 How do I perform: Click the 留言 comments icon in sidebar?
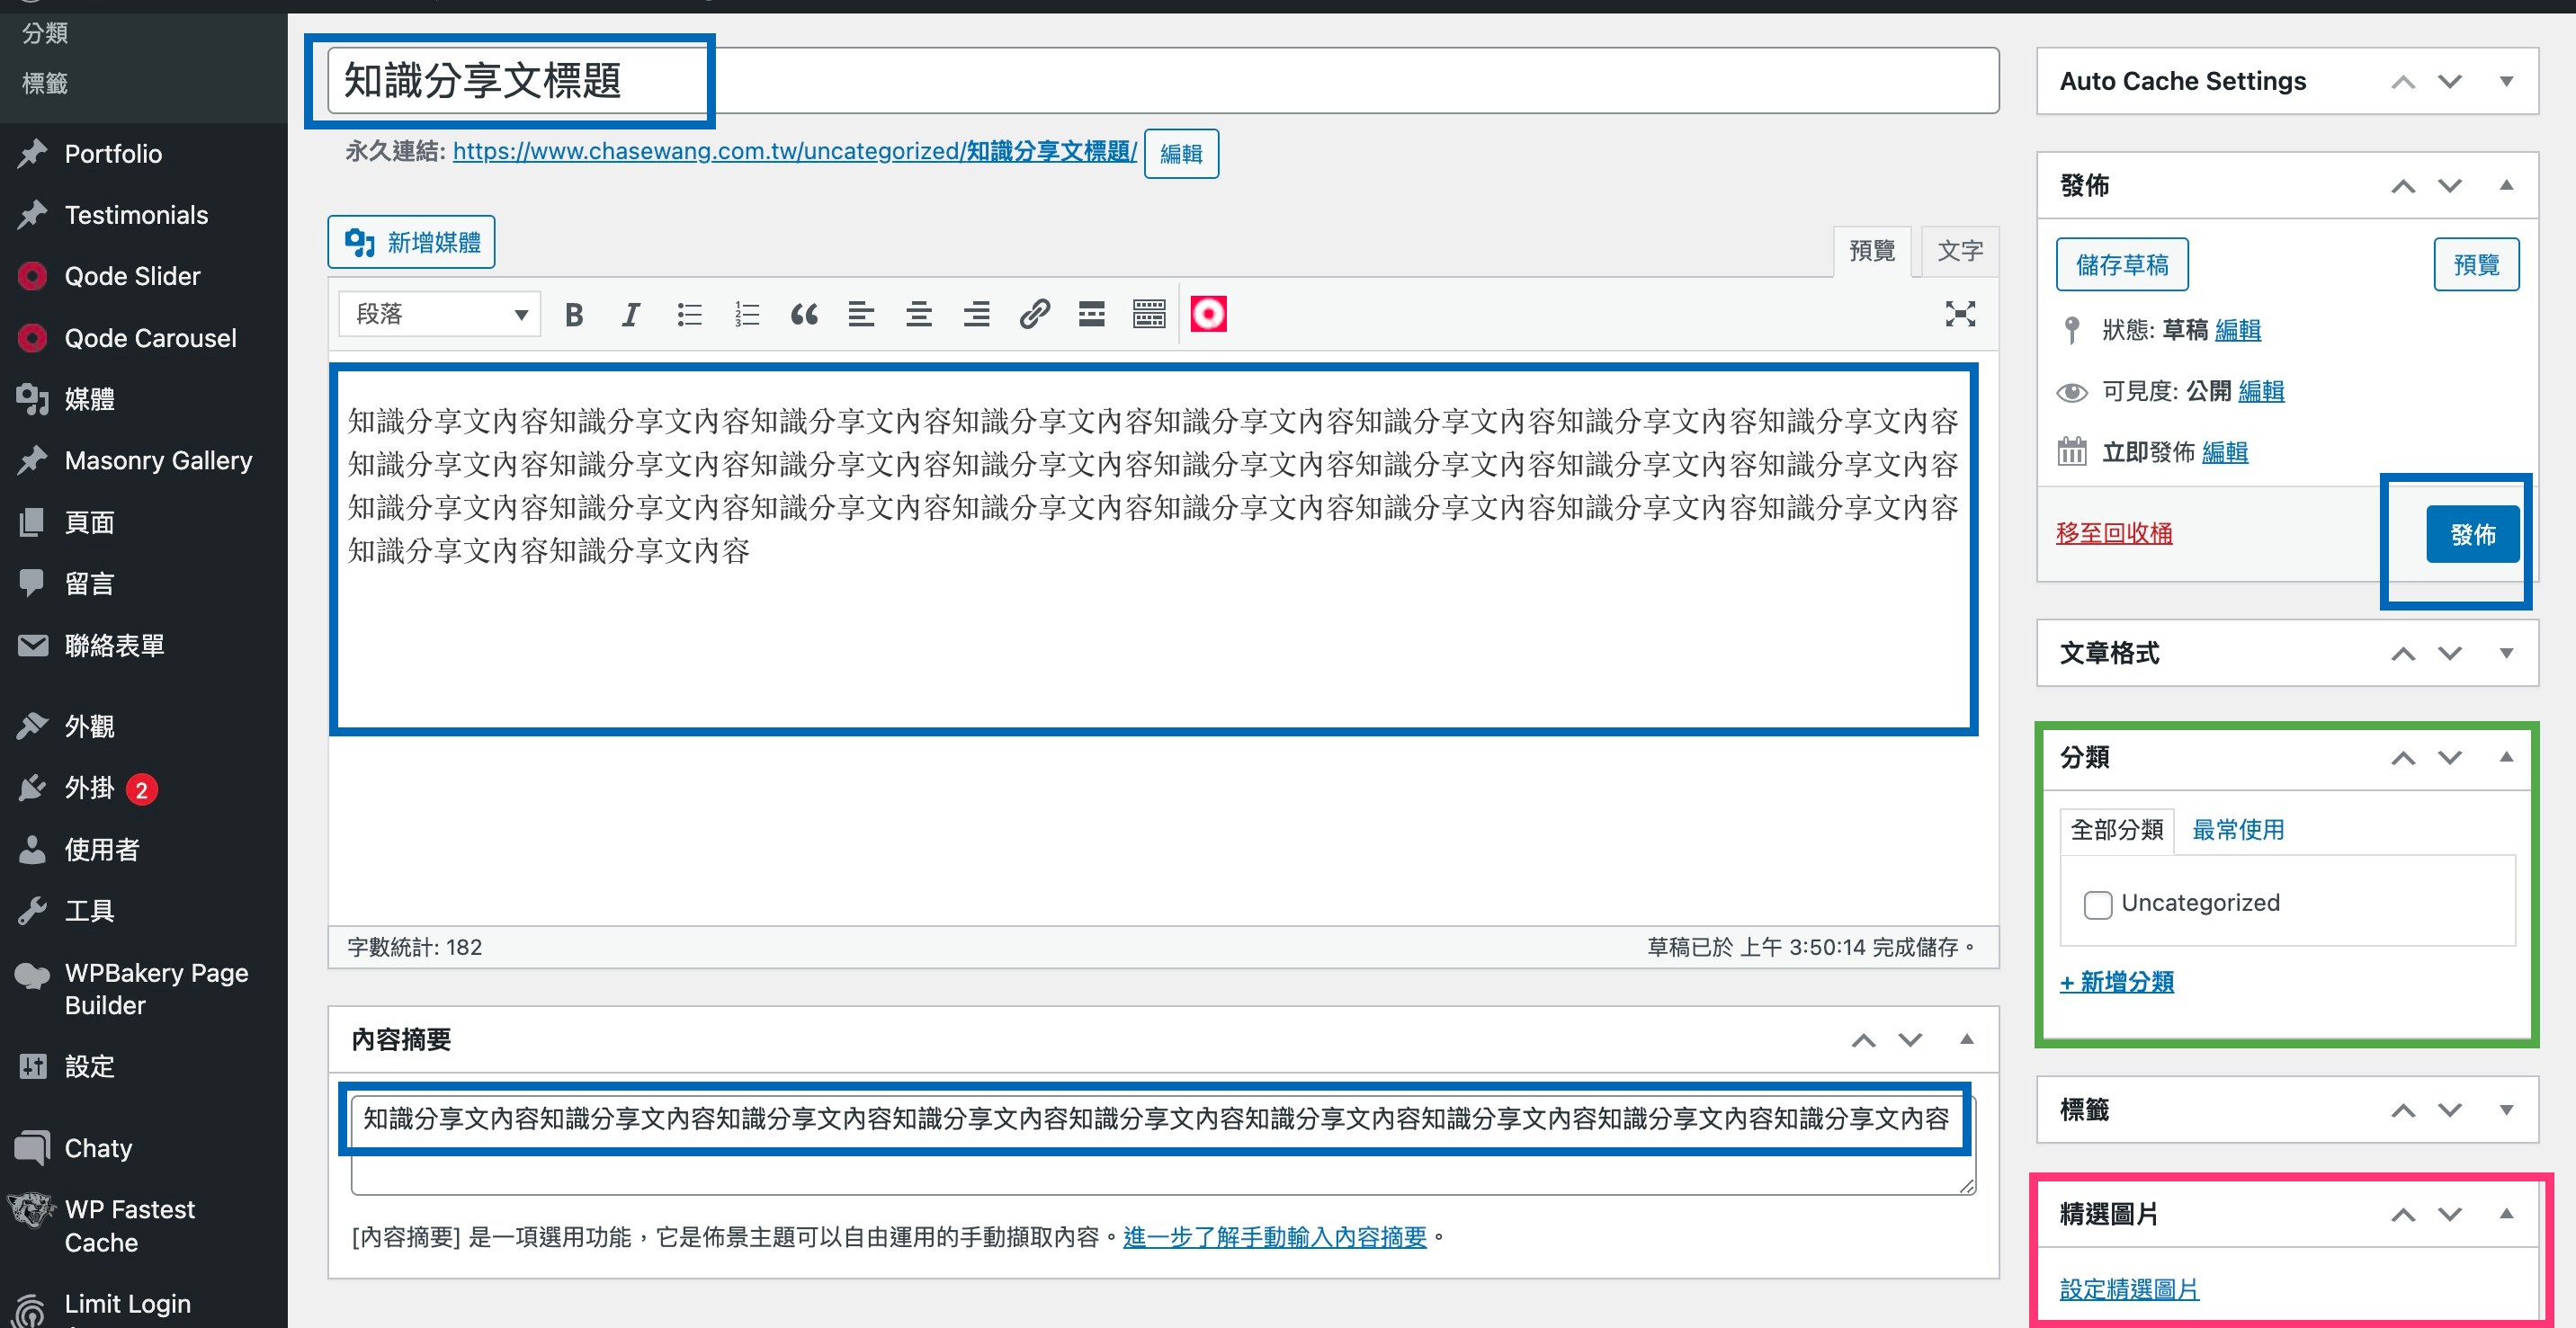(32, 583)
